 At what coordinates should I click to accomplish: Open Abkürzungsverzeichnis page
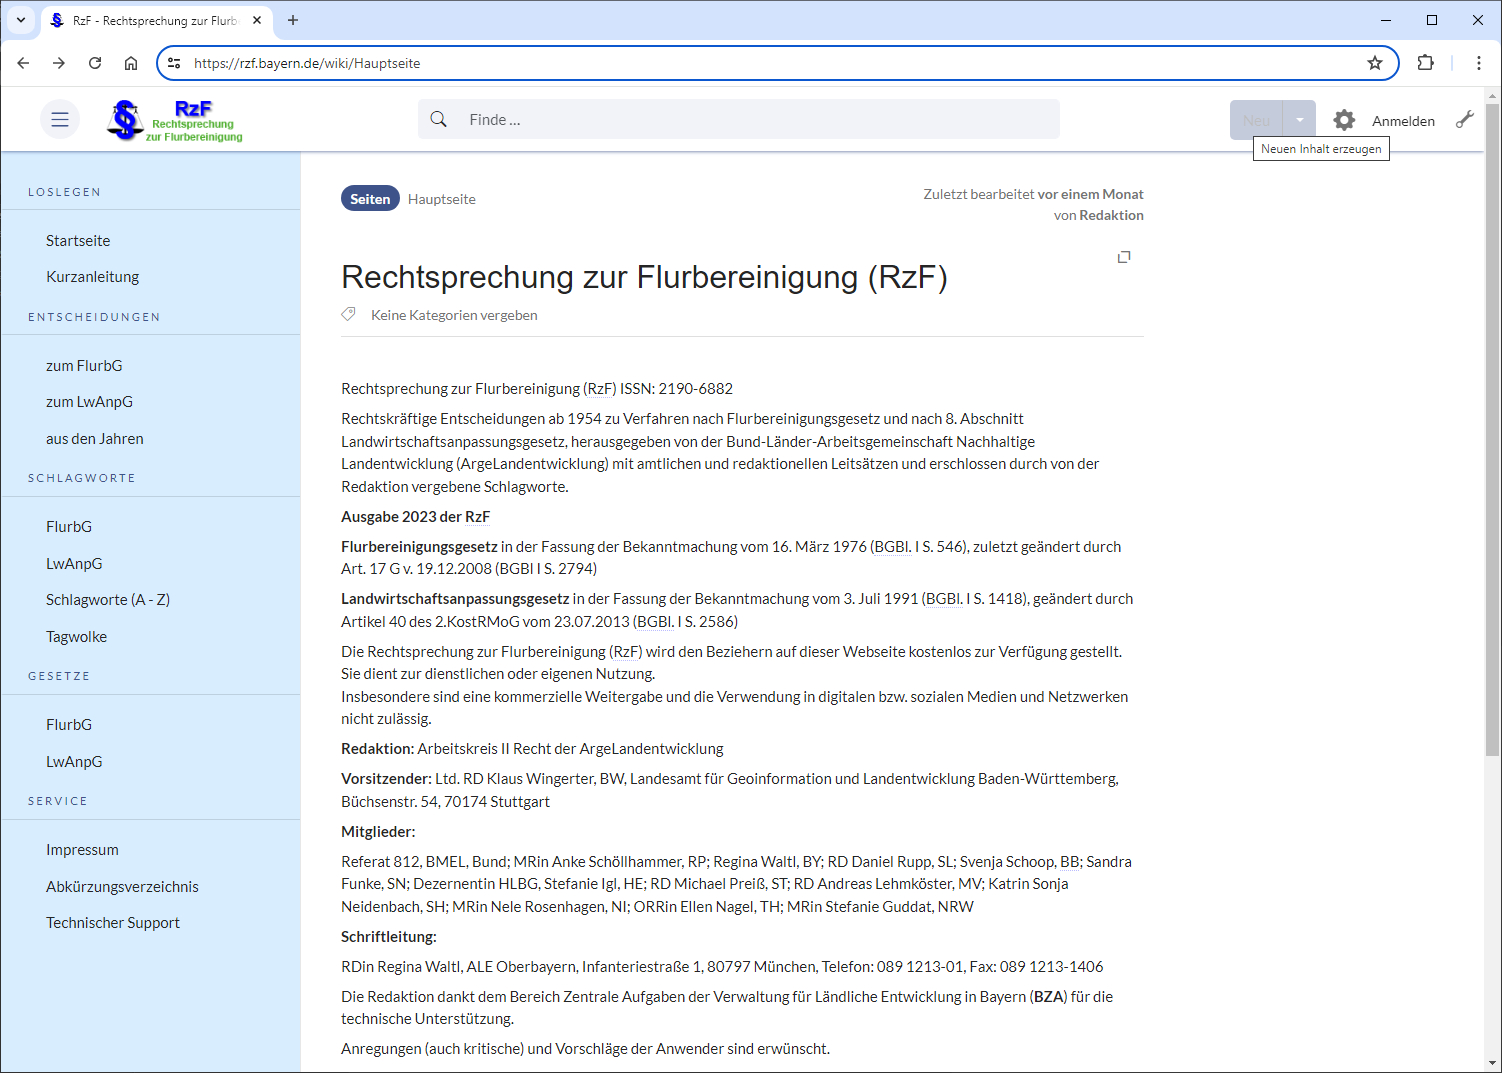(122, 887)
